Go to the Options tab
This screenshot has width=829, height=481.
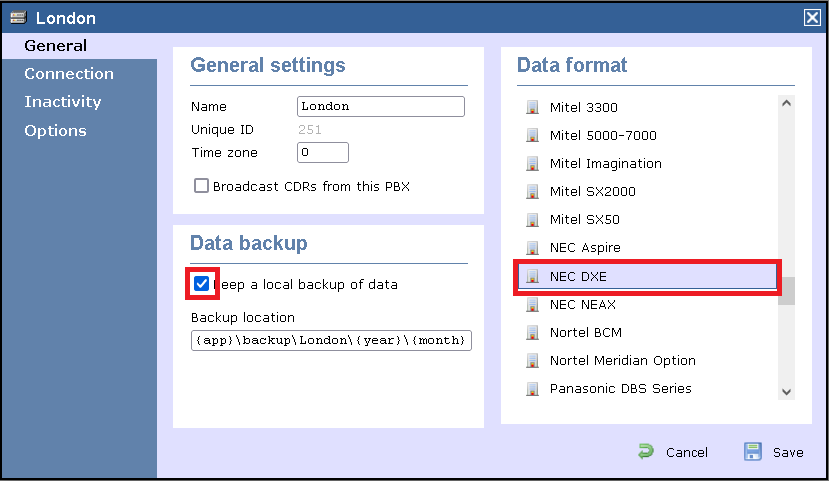click(x=55, y=131)
